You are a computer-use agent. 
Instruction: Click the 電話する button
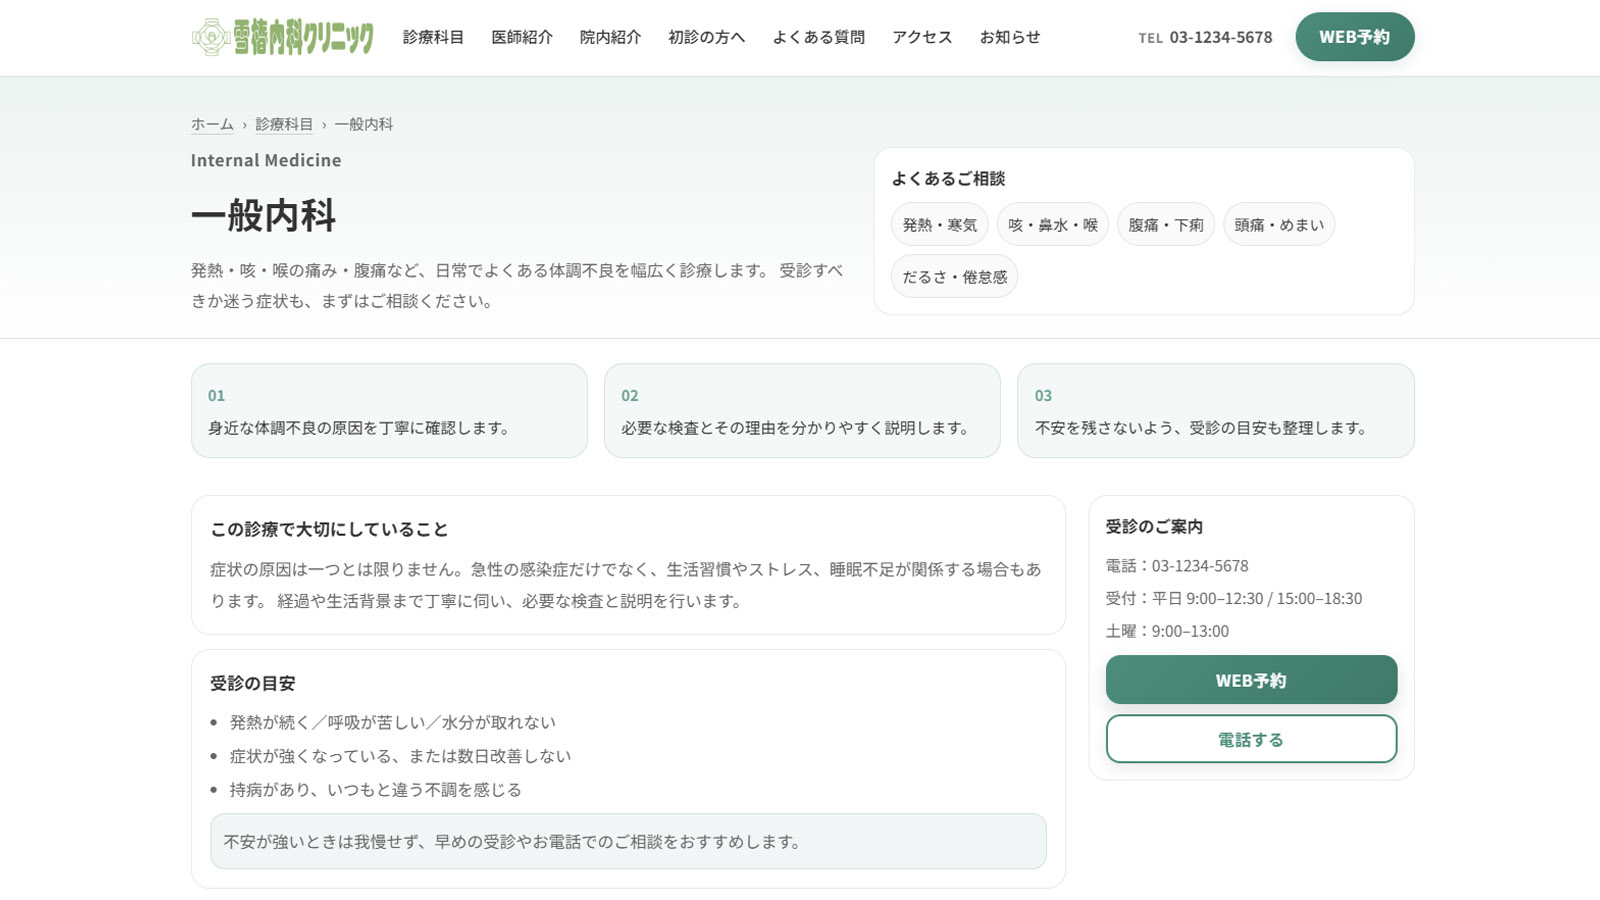[x=1251, y=739]
